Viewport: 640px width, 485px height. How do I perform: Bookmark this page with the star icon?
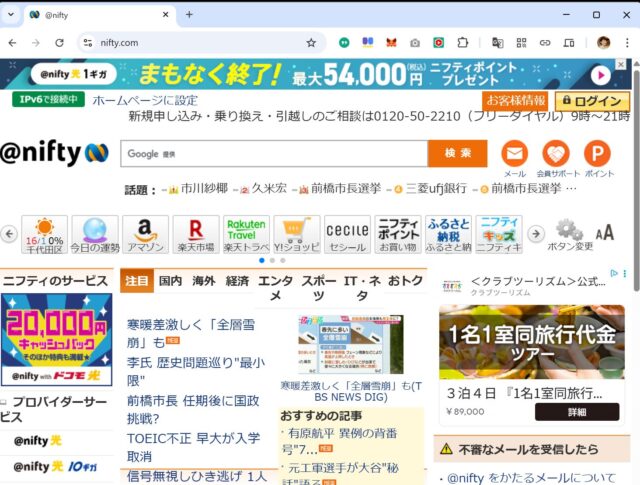click(x=311, y=43)
